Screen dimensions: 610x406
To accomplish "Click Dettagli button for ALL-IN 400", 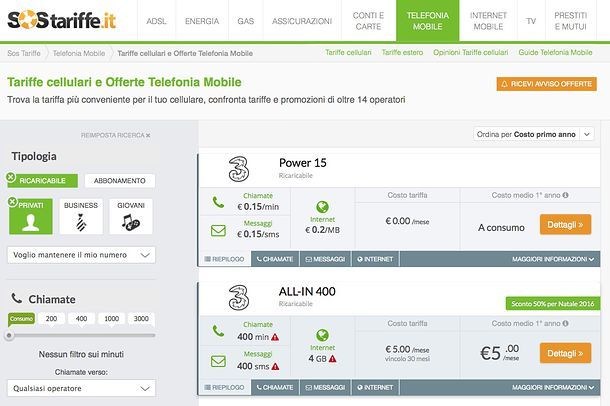I will coord(565,353).
